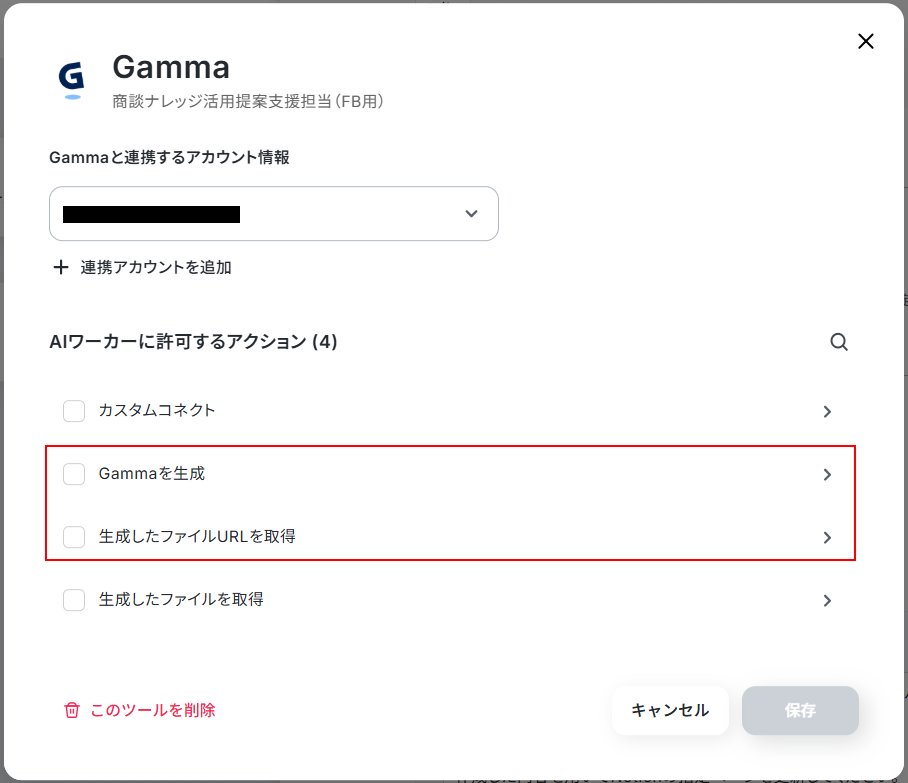Click 連携アカウントを追加 link text
The height and width of the screenshot is (783, 908).
[x=156, y=267]
